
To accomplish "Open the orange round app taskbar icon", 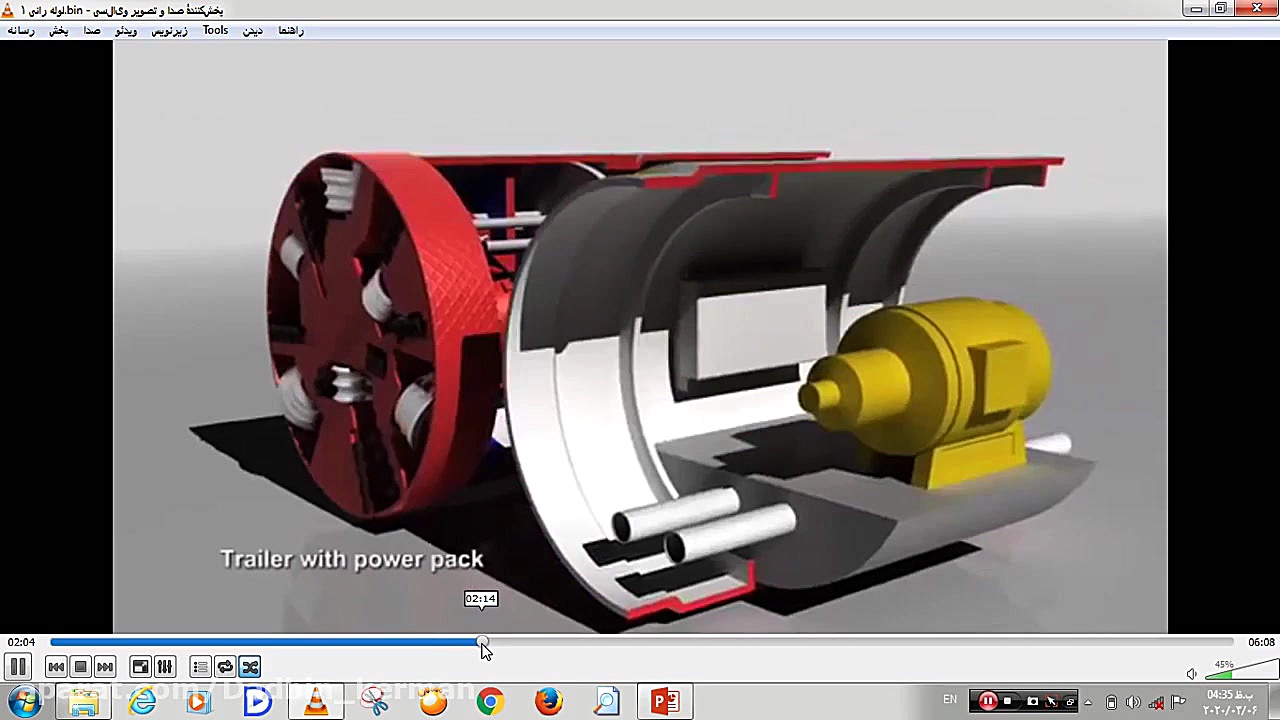I will pos(432,701).
